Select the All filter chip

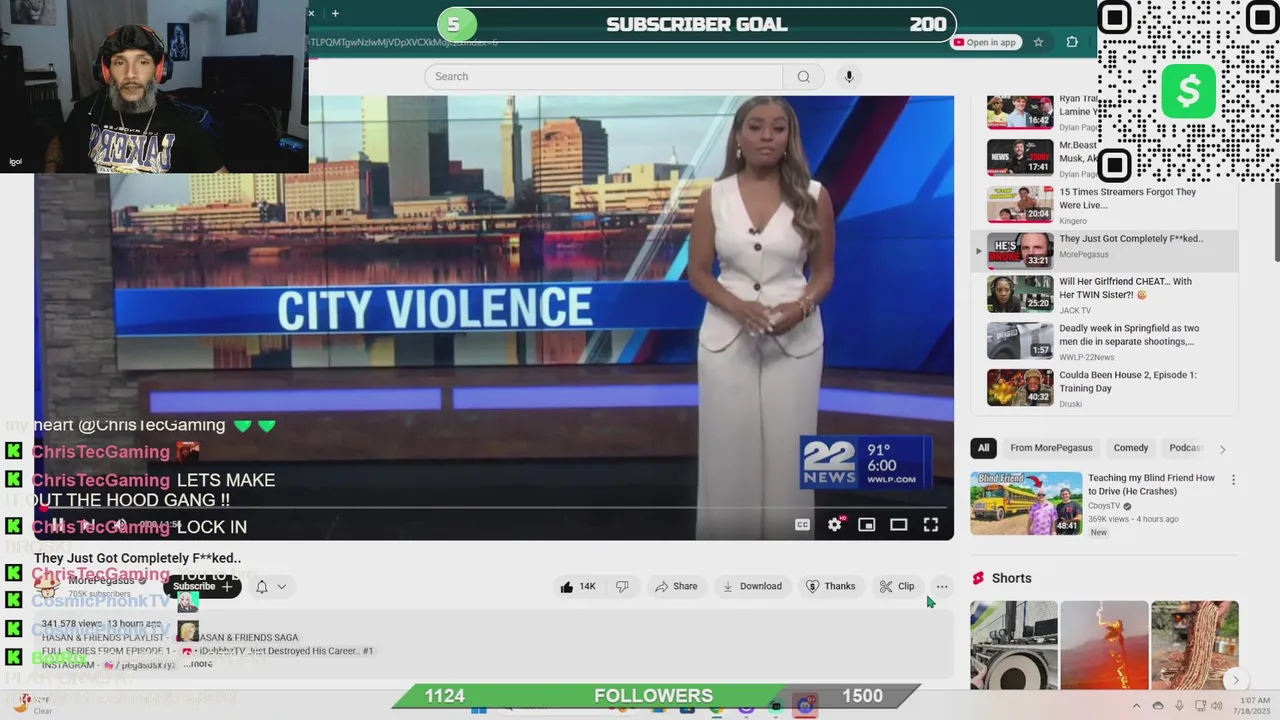coord(984,448)
